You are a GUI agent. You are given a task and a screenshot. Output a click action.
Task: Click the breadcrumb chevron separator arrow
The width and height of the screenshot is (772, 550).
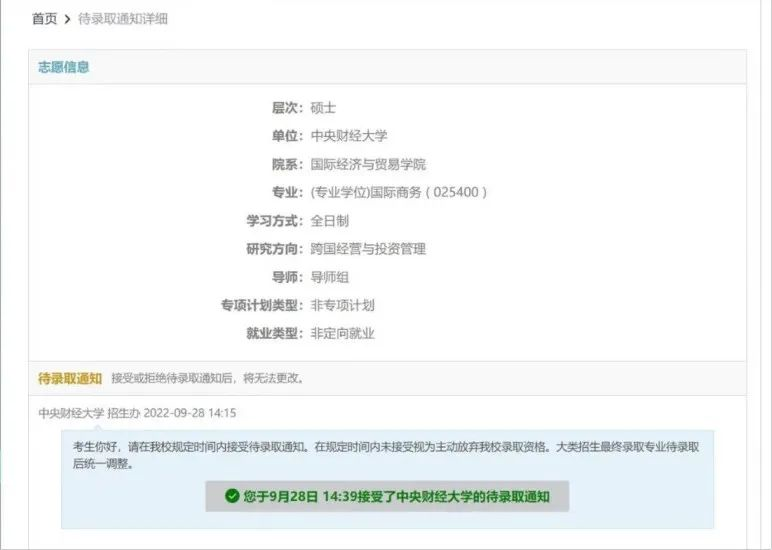point(68,19)
